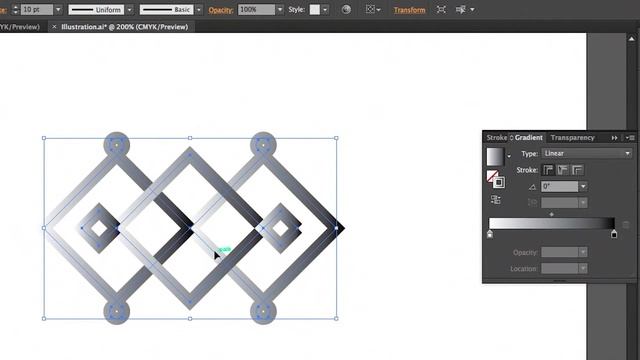The image size is (640, 360).
Task: Click the small left inner diamond shape
Action: click(x=98, y=228)
